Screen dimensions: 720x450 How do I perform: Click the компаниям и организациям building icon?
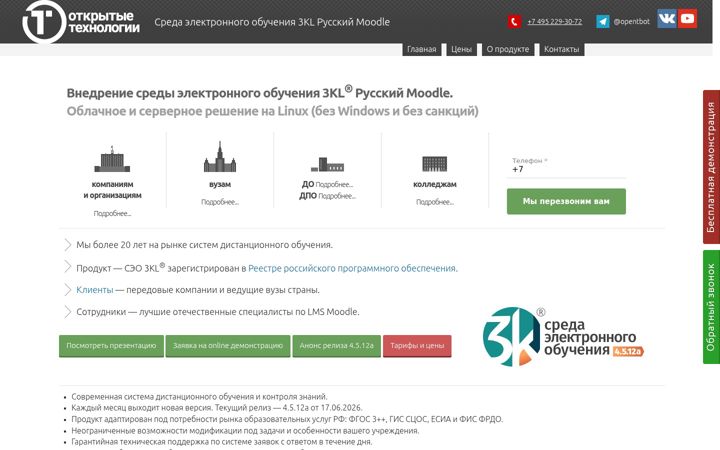112,159
